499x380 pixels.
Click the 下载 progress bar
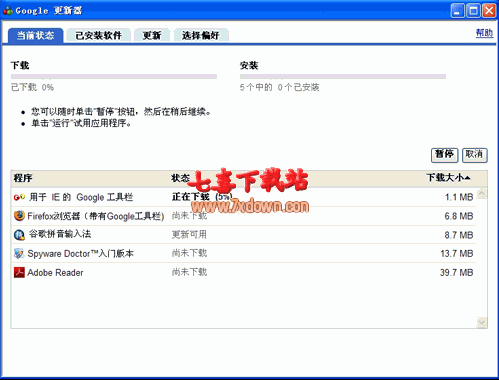pos(114,77)
